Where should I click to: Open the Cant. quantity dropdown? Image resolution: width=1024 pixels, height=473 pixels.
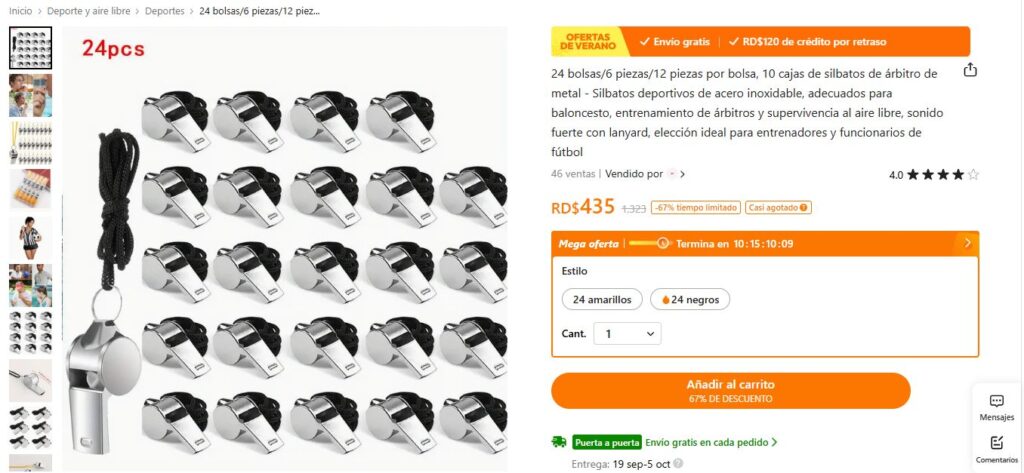click(628, 334)
